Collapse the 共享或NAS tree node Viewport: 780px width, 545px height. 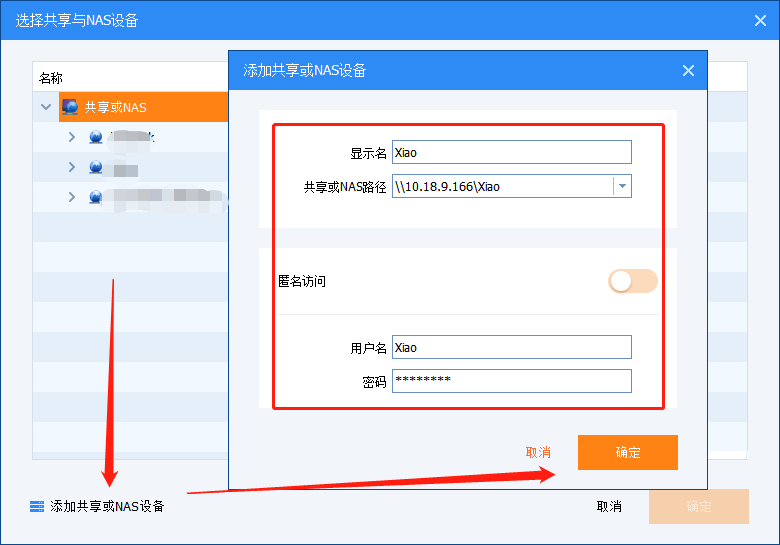point(46,107)
